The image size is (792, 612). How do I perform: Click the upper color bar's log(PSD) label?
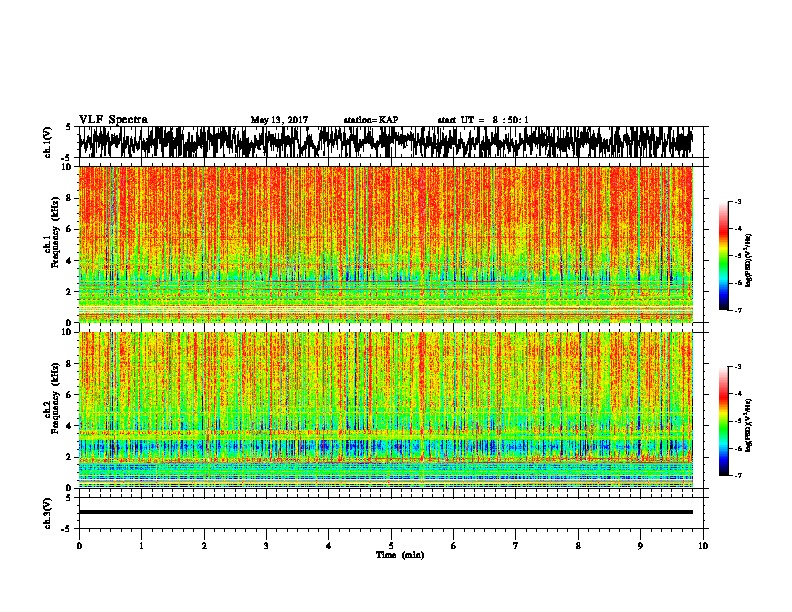coord(749,261)
